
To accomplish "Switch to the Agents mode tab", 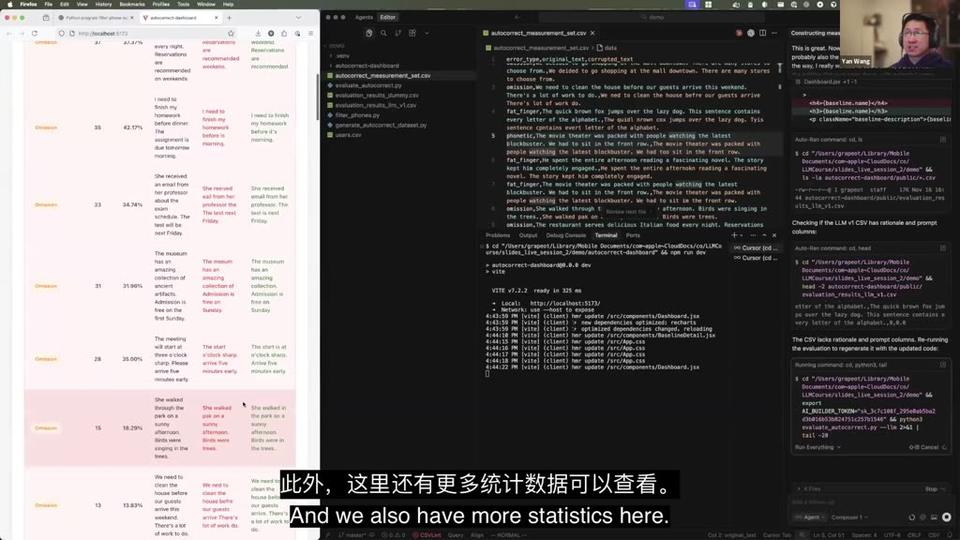I will tap(364, 17).
